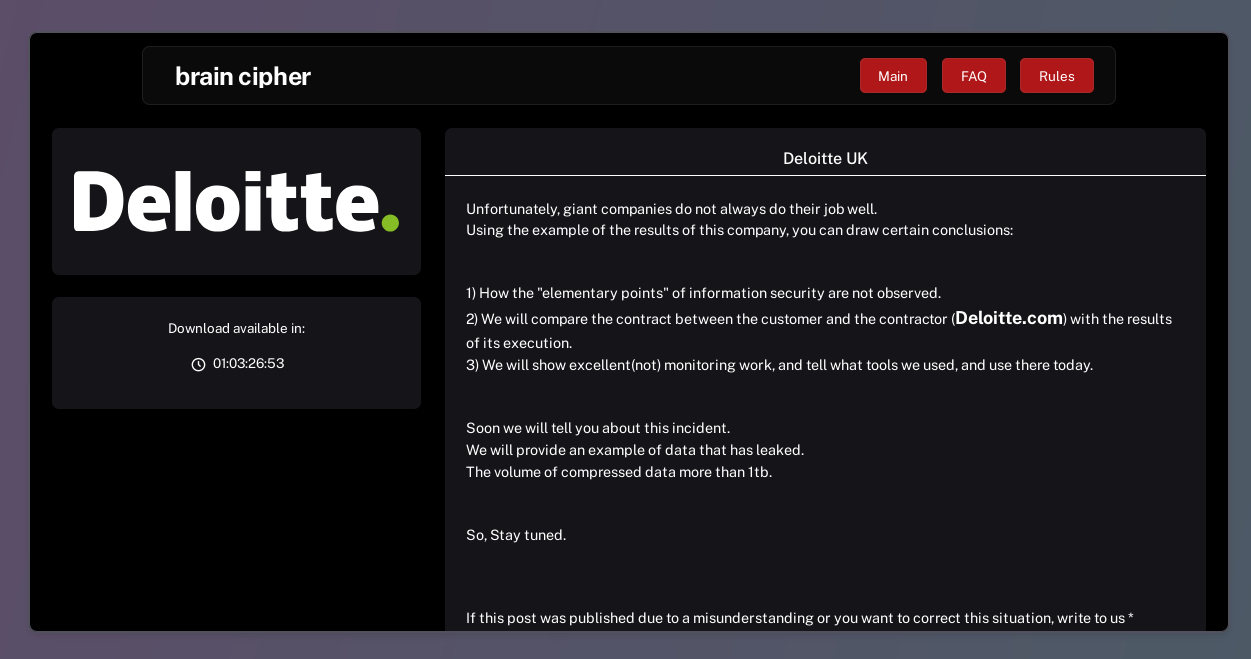
Task: Click "Soon we will tell you about this incident"
Action: tap(598, 428)
